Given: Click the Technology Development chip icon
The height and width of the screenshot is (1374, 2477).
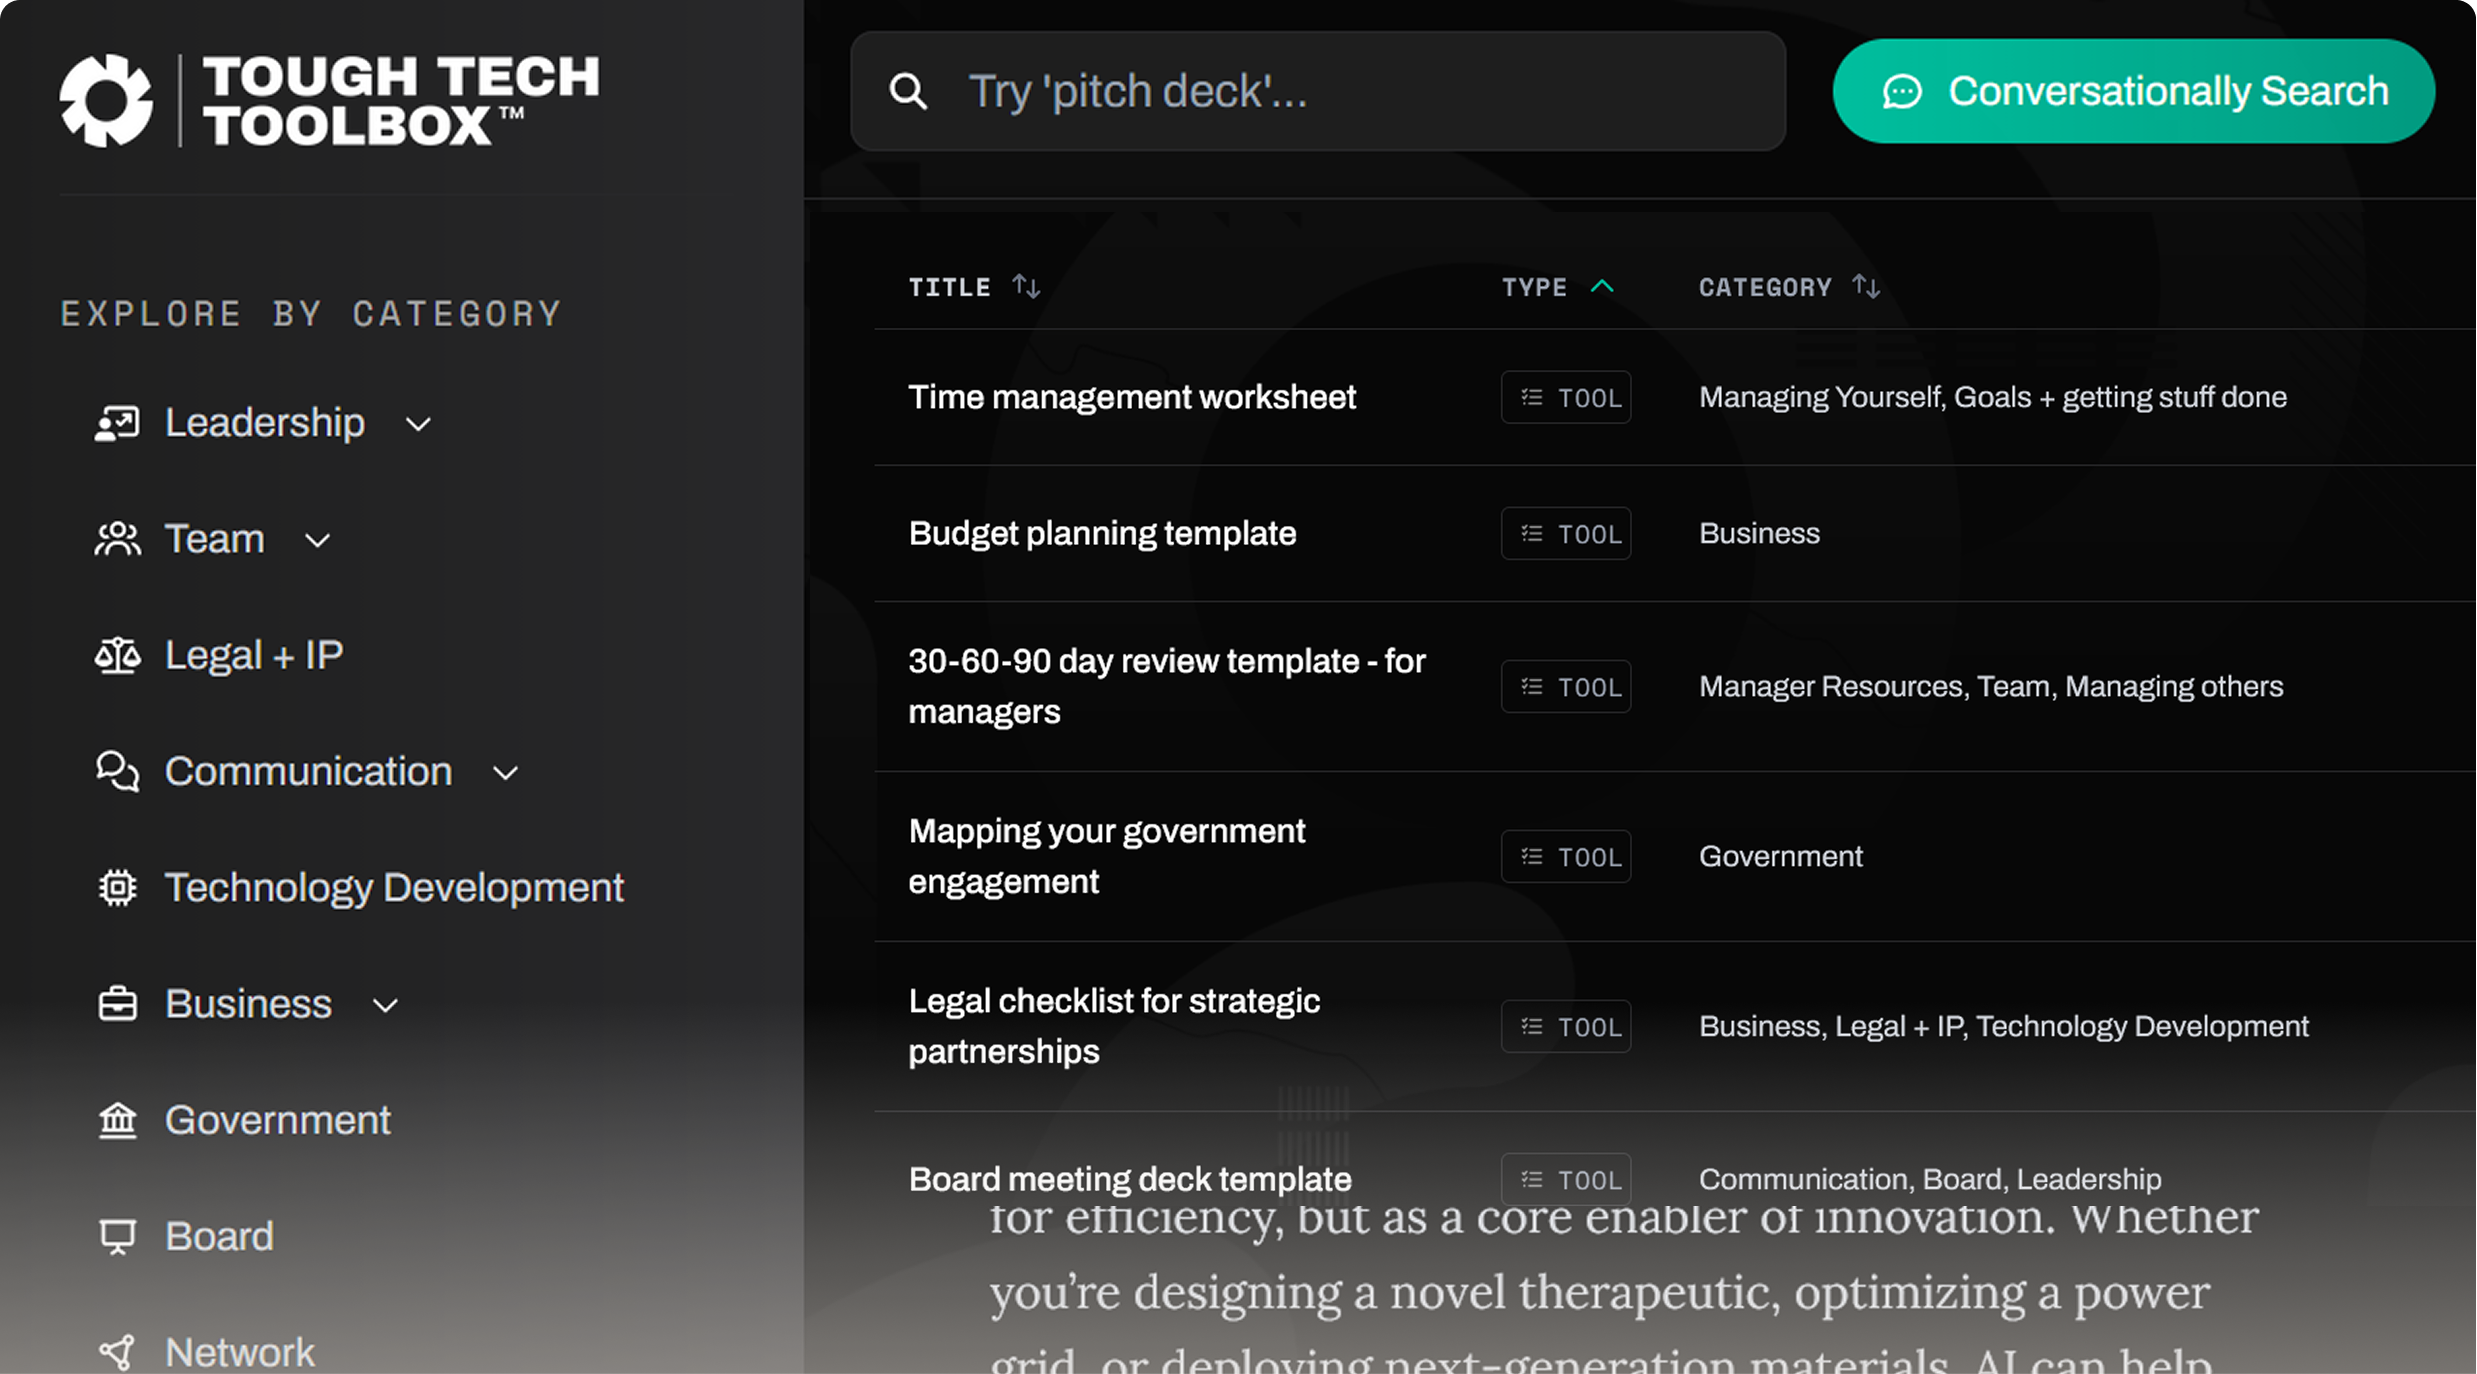Looking at the screenshot, I should [117, 888].
